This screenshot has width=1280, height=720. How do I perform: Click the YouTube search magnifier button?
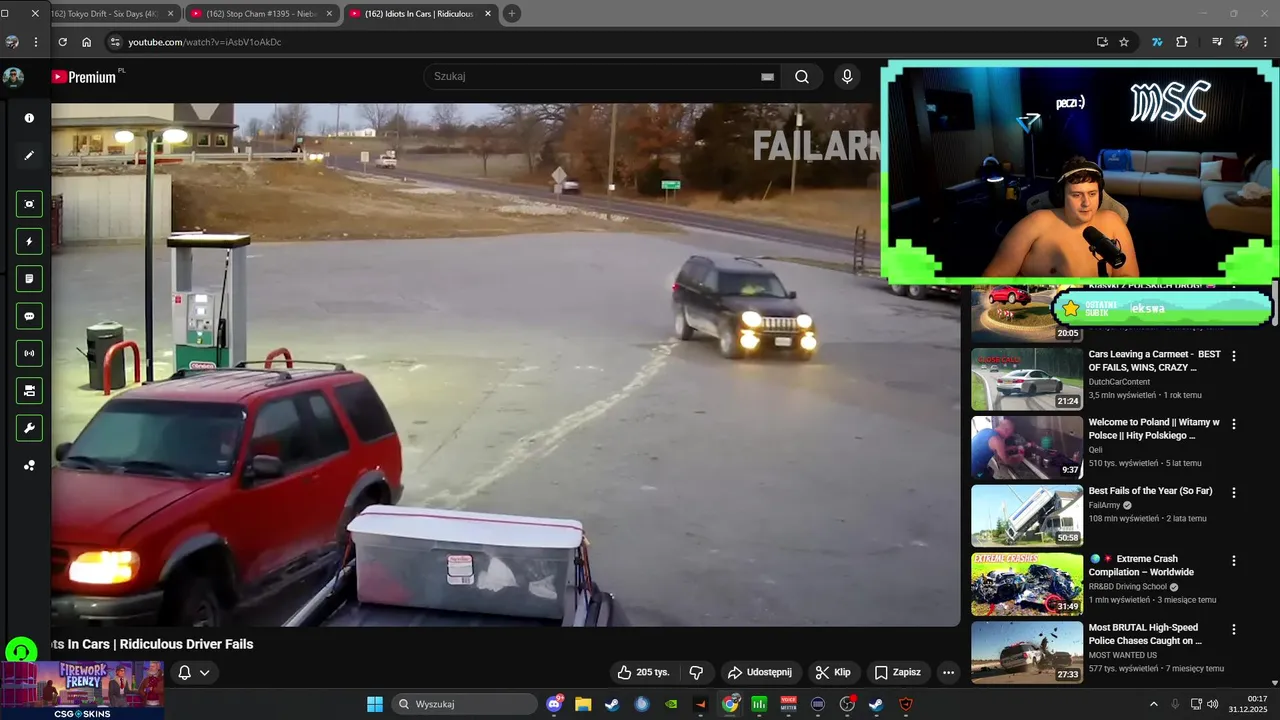[x=802, y=77]
